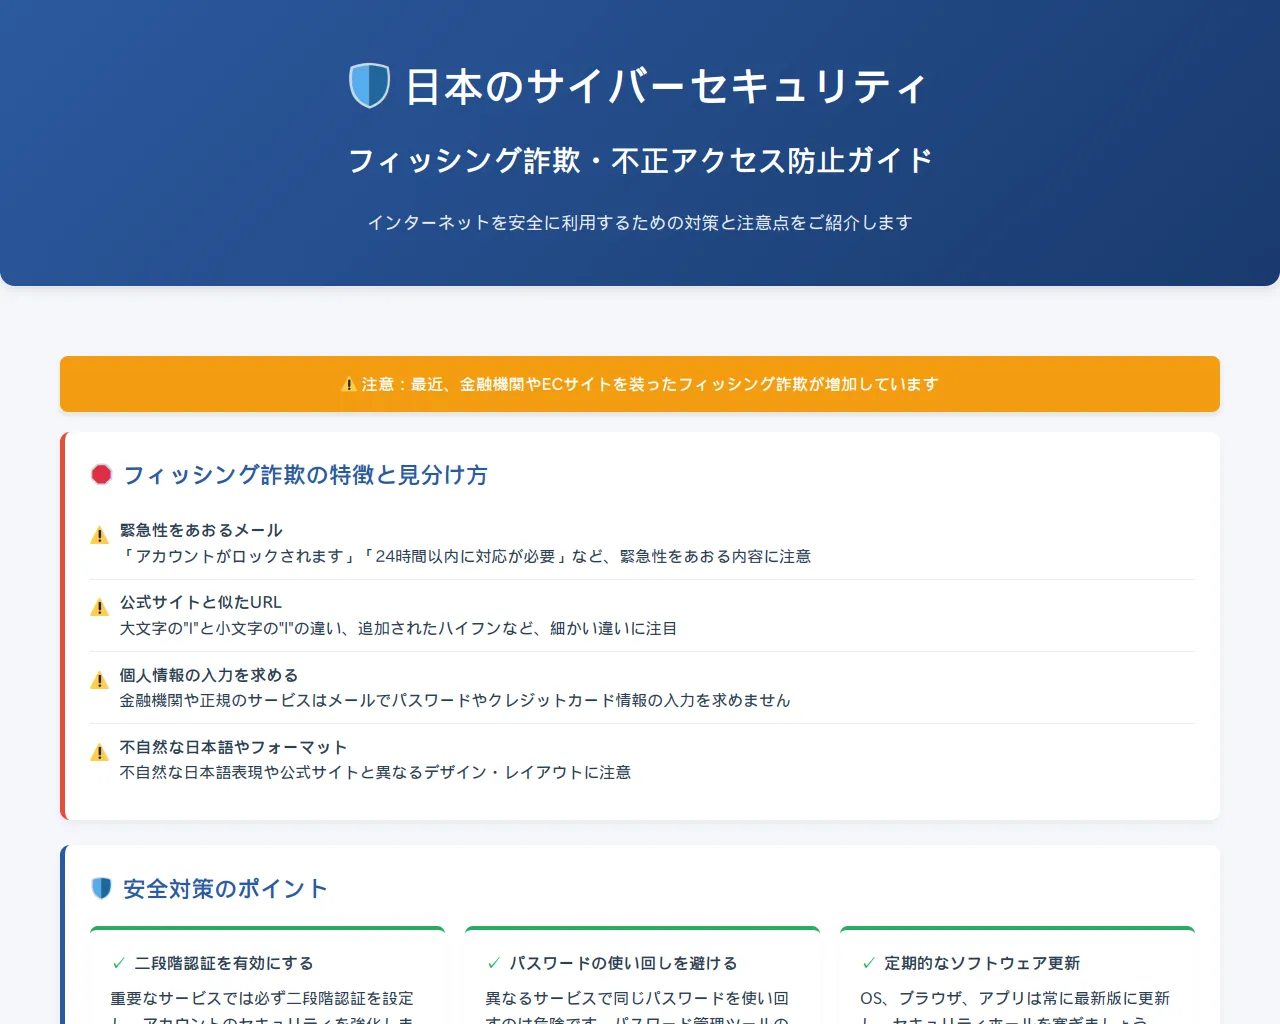Viewport: 1280px width, 1024px height.
Task: Expand the フィッシング詐欺の特徴と見分け方 section heading
Action: pos(305,475)
